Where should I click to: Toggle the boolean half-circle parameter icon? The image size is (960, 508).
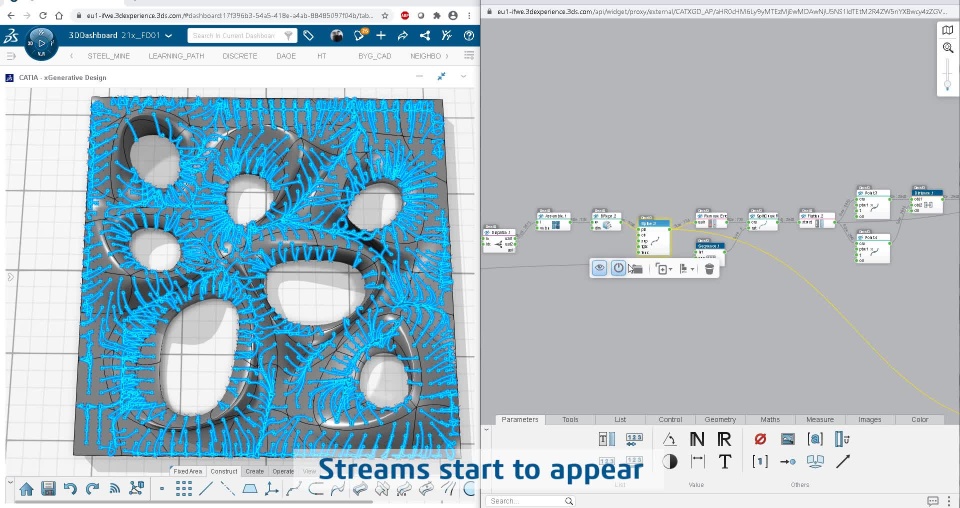(x=670, y=461)
